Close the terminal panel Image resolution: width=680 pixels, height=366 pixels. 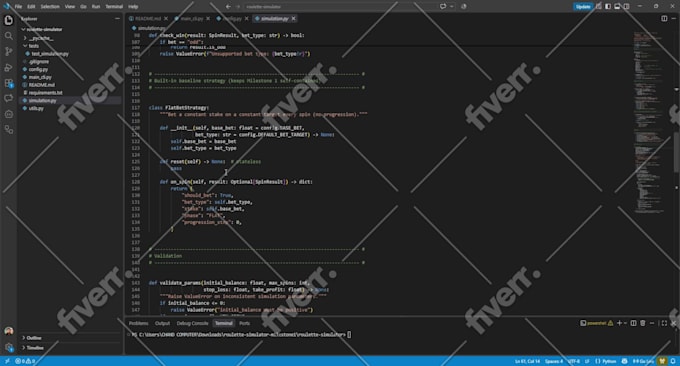(x=673, y=323)
